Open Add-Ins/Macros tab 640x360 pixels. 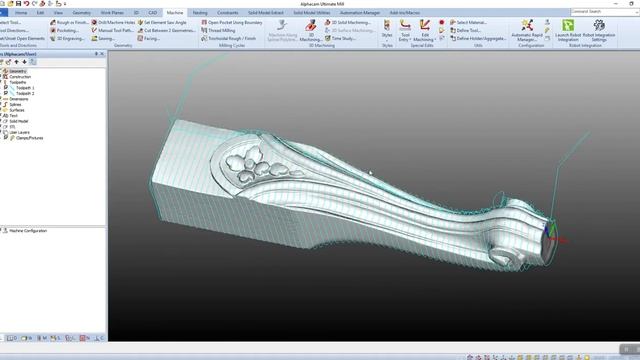tap(404, 13)
